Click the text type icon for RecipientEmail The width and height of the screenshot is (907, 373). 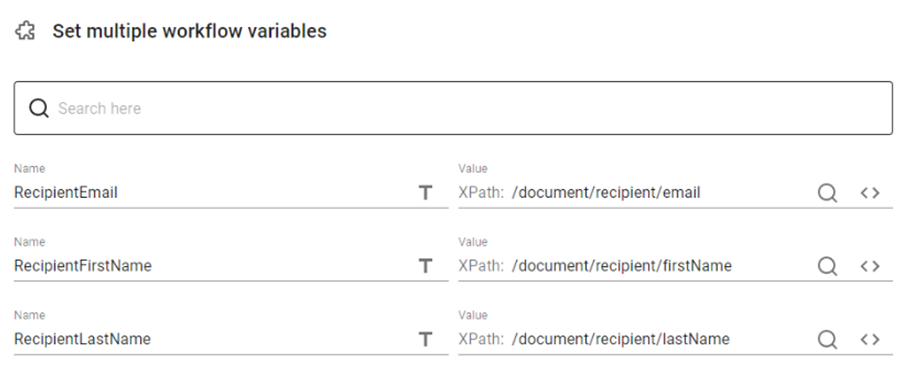point(426,193)
